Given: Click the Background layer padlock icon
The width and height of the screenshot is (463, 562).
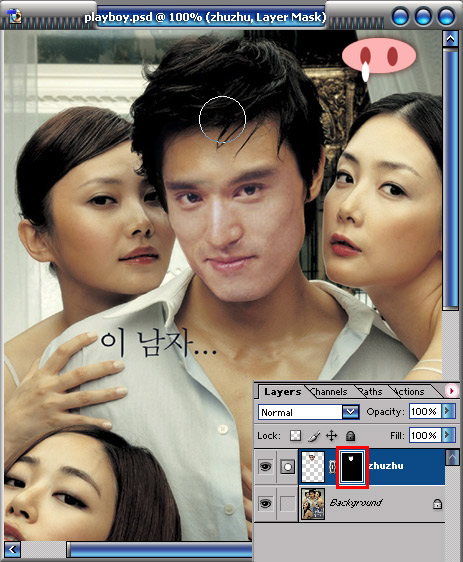Looking at the screenshot, I should tap(437, 504).
